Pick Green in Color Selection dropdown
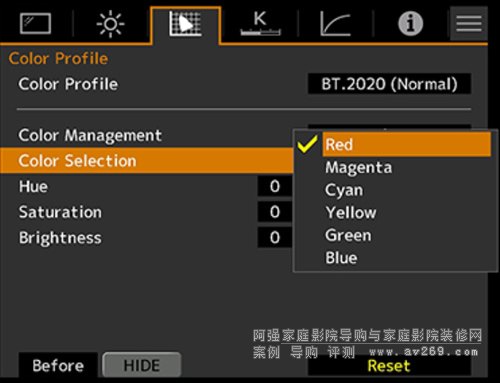 click(348, 235)
